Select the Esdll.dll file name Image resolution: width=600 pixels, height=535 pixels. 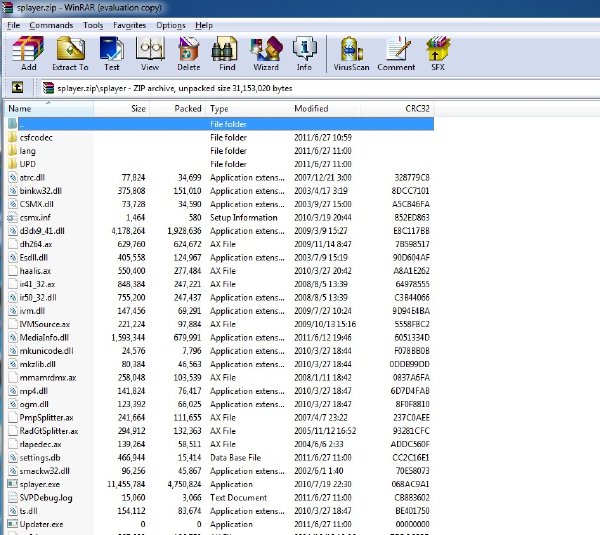pyautogui.click(x=34, y=258)
